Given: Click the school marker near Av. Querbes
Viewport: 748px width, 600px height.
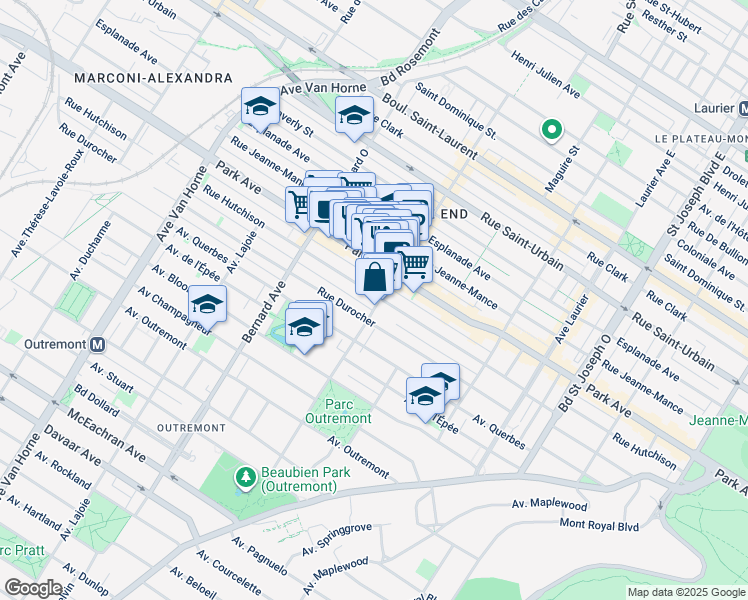Looking at the screenshot, I should [x=424, y=395].
